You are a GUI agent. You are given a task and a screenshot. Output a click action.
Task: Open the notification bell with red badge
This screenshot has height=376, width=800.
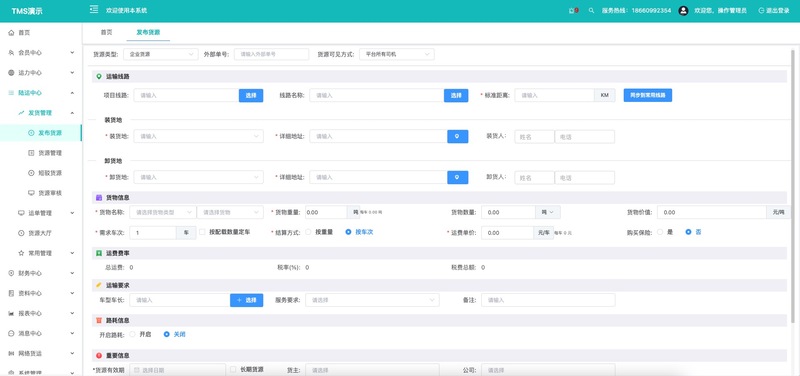(x=573, y=10)
